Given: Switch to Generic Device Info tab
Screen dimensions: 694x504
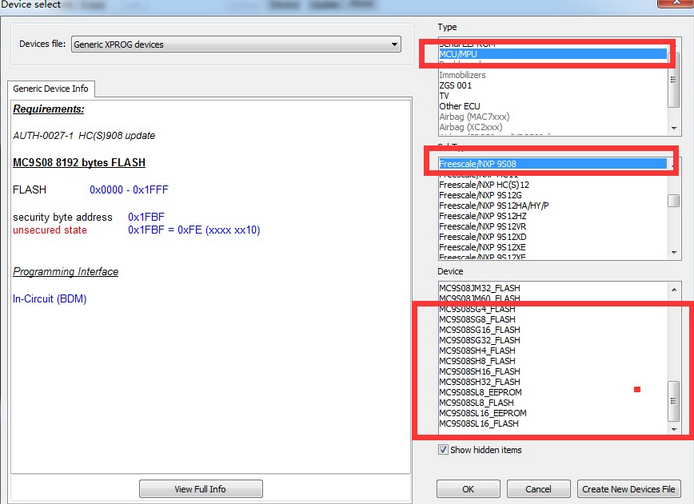Looking at the screenshot, I should 50,88.
